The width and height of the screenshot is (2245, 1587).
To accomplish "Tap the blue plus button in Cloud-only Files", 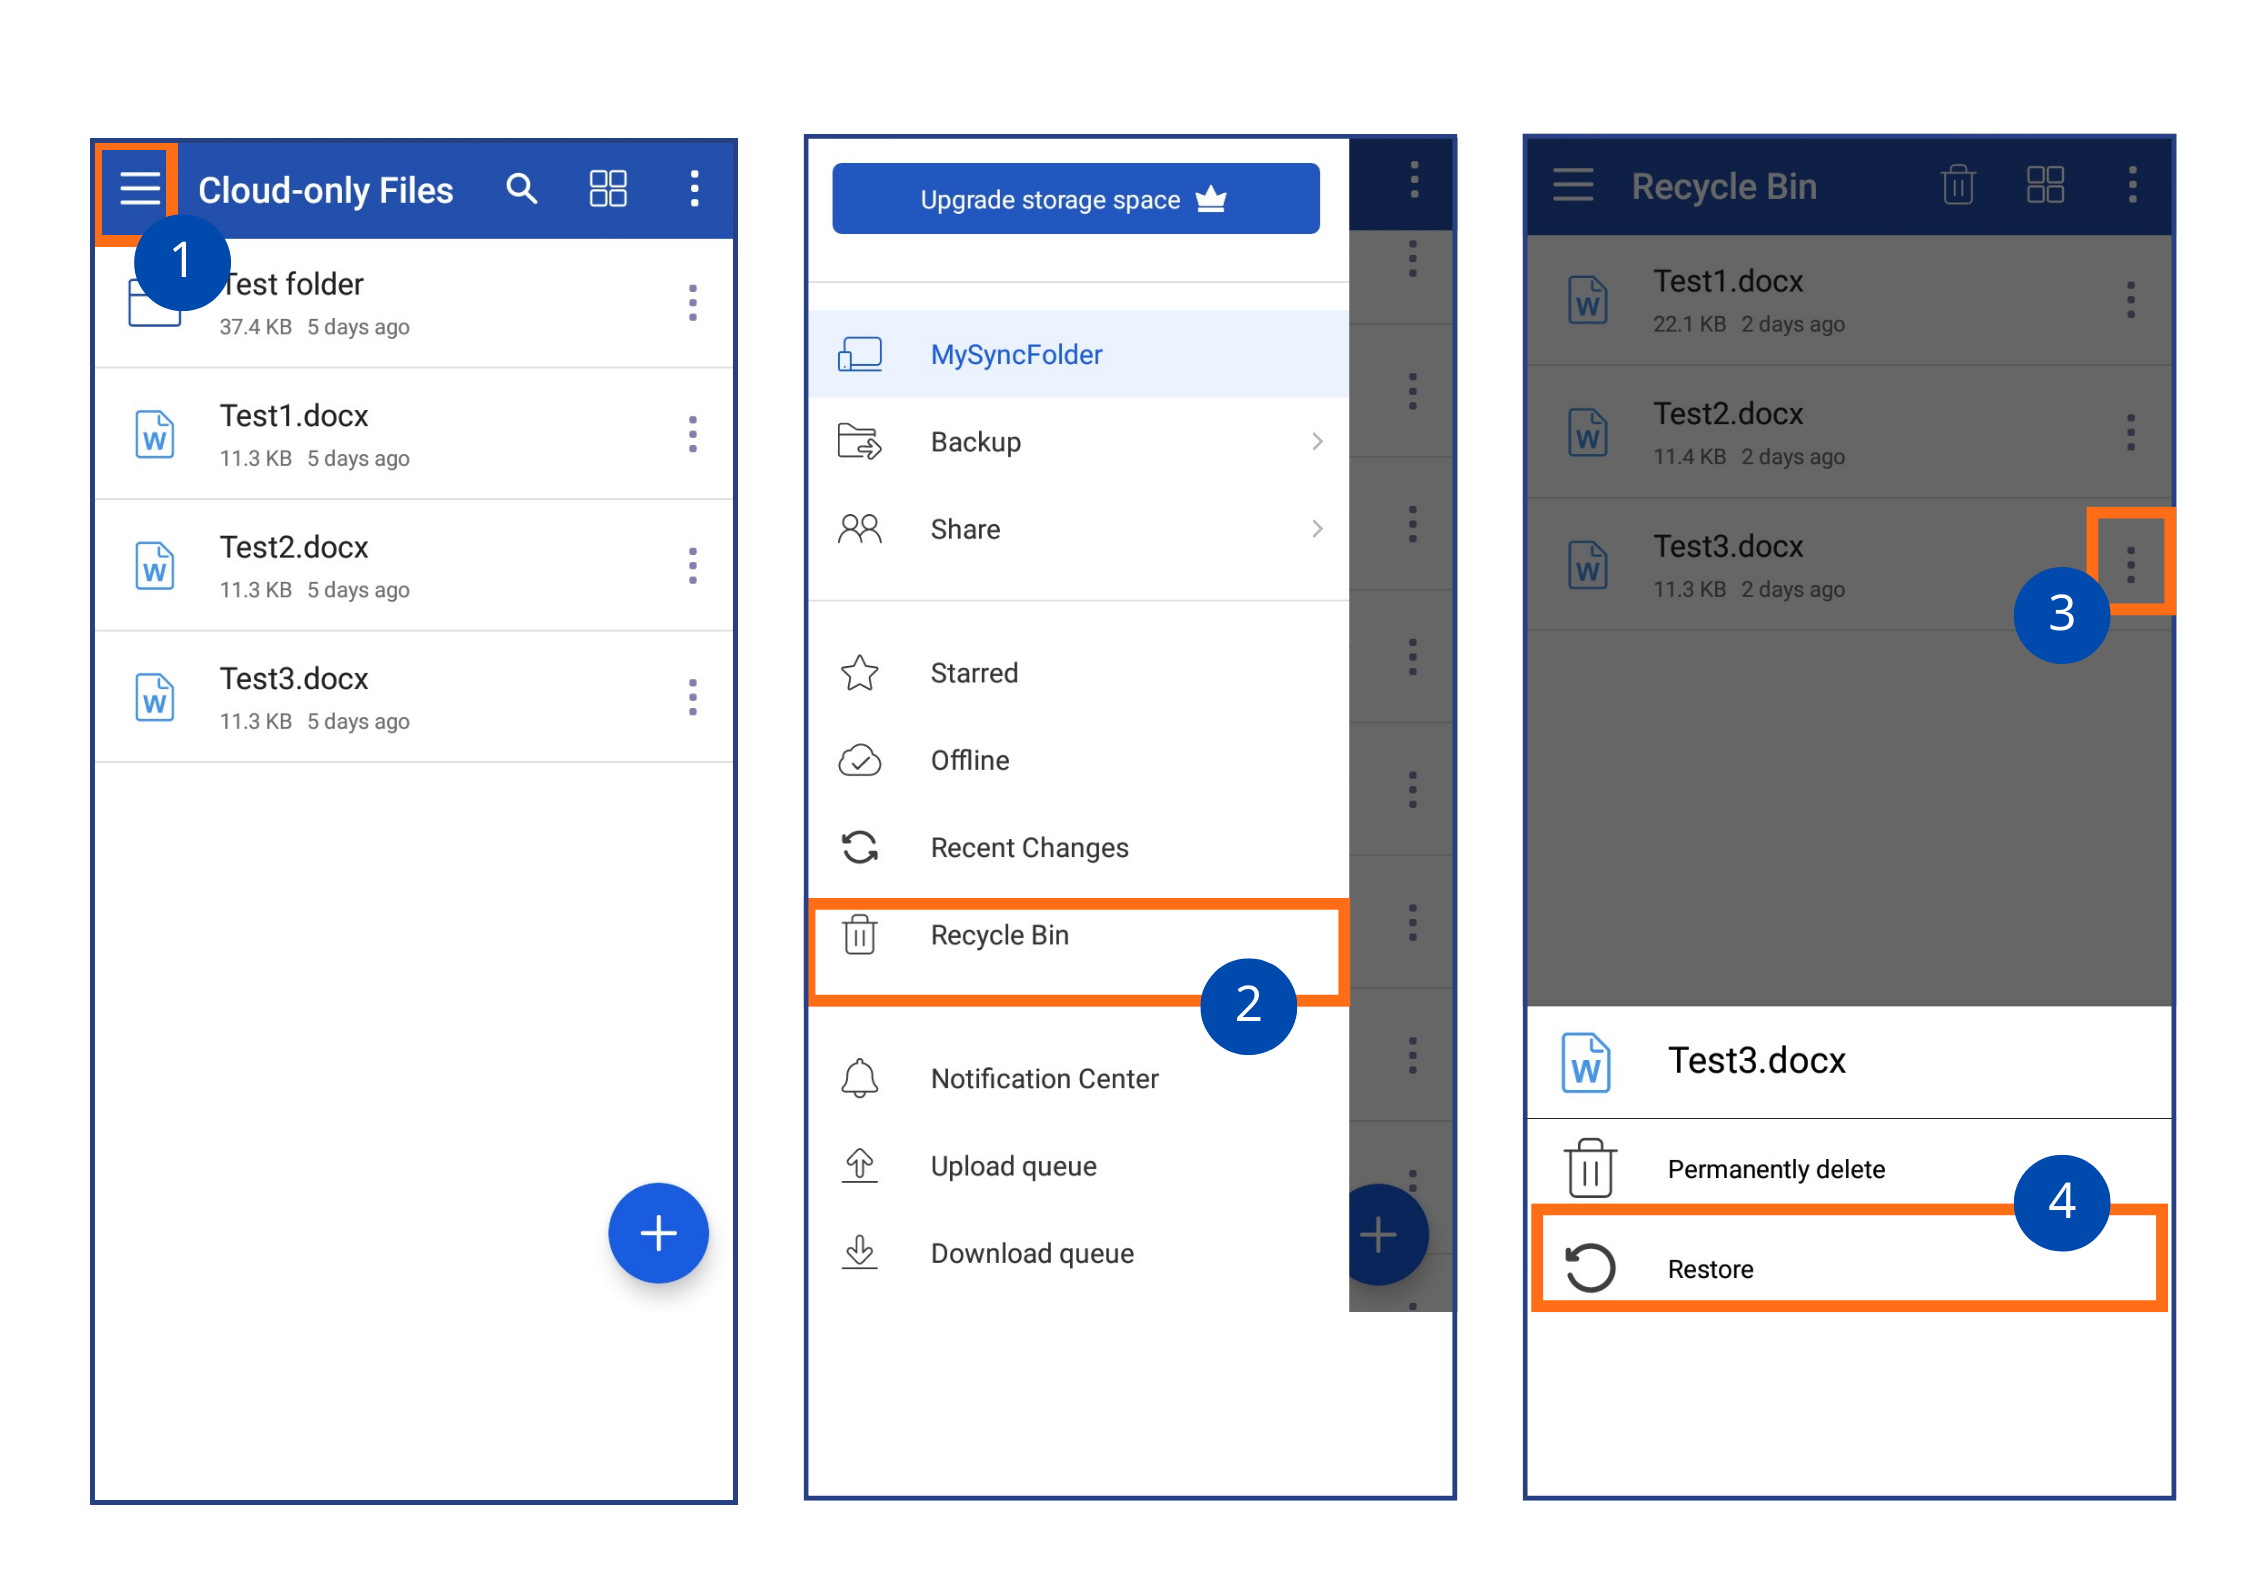I will pyautogui.click(x=658, y=1233).
